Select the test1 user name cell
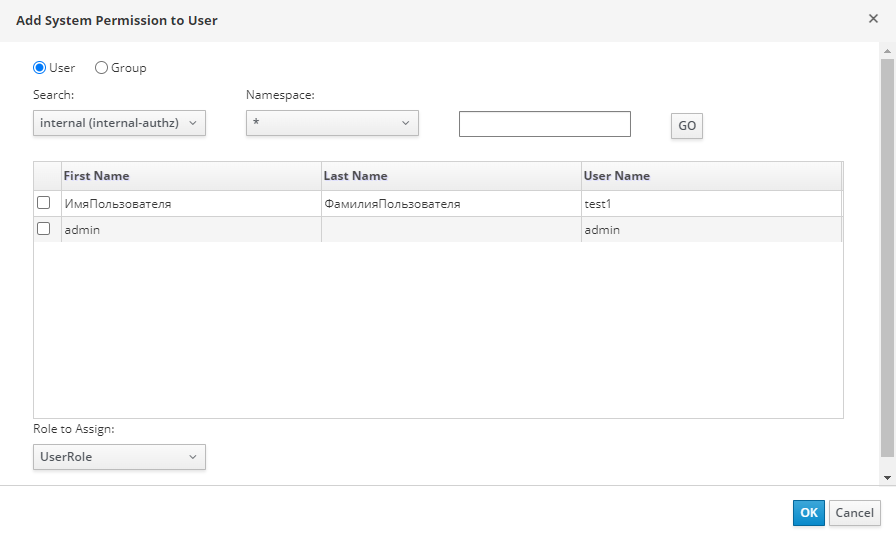The image size is (896, 541). coord(600,203)
